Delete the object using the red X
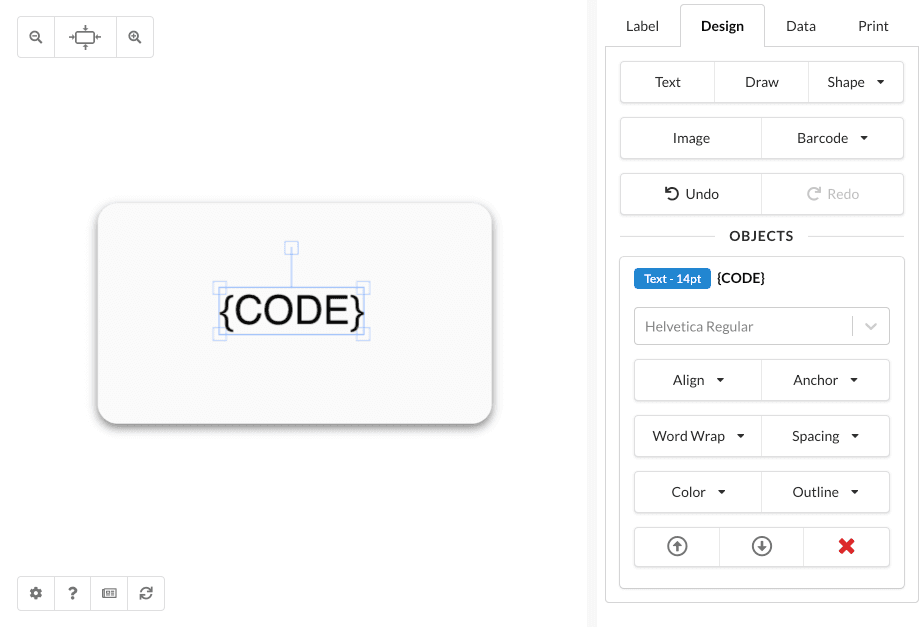923x627 pixels. tap(846, 546)
